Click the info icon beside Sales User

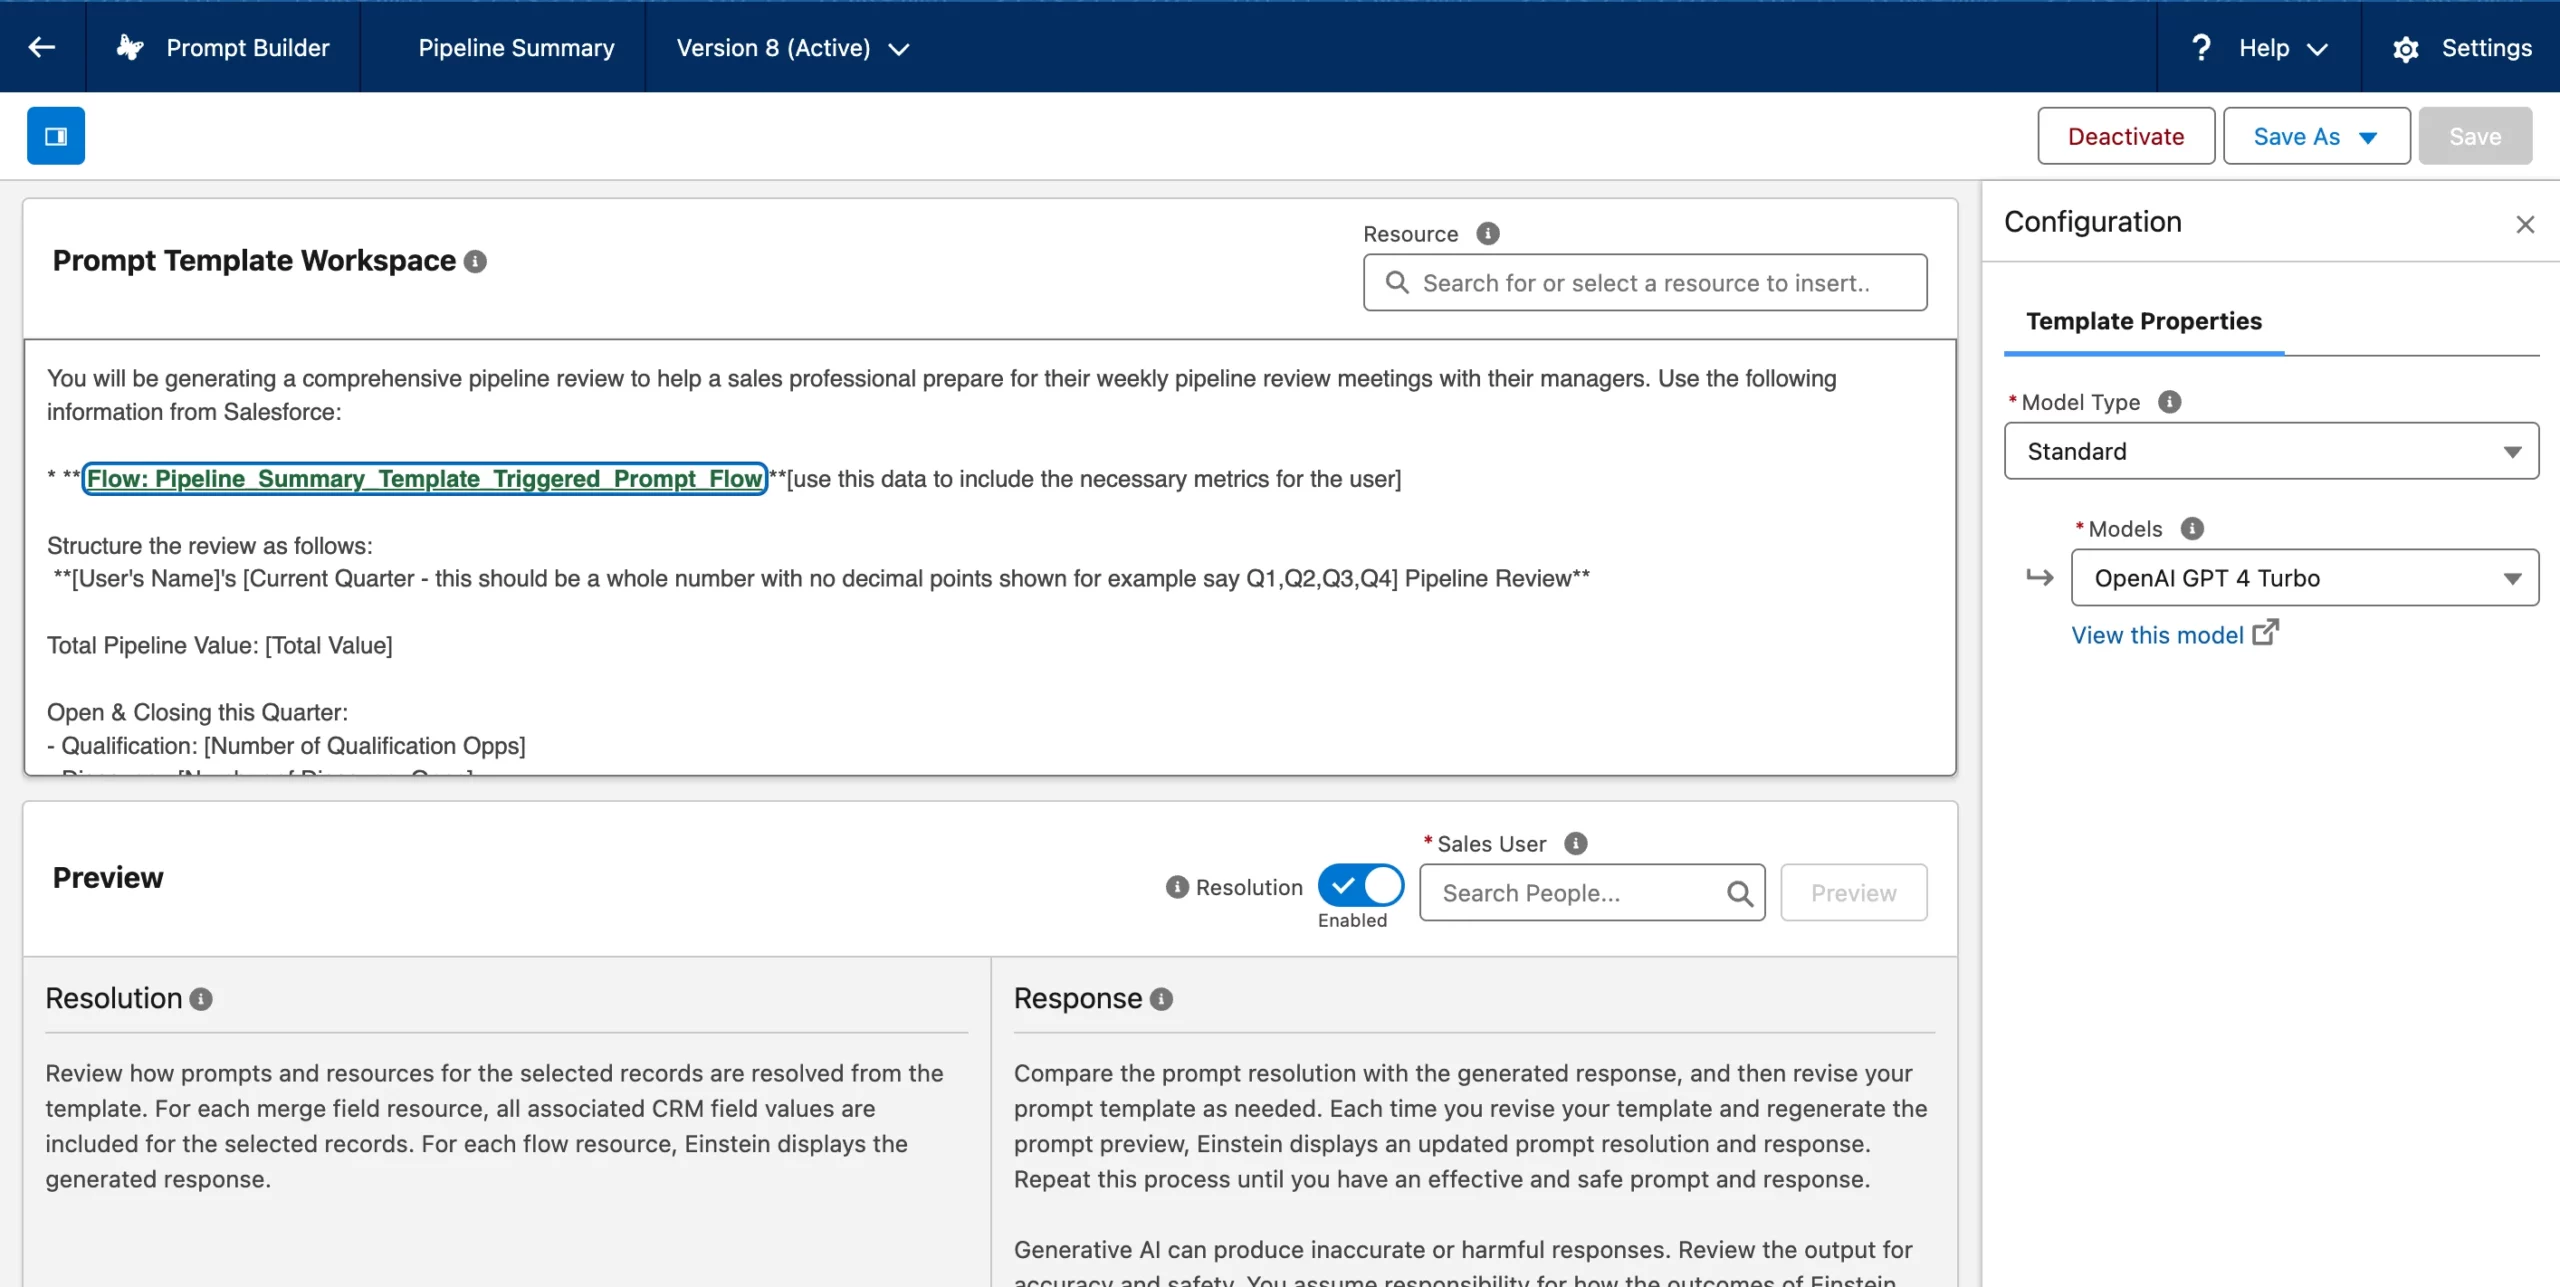(1575, 843)
